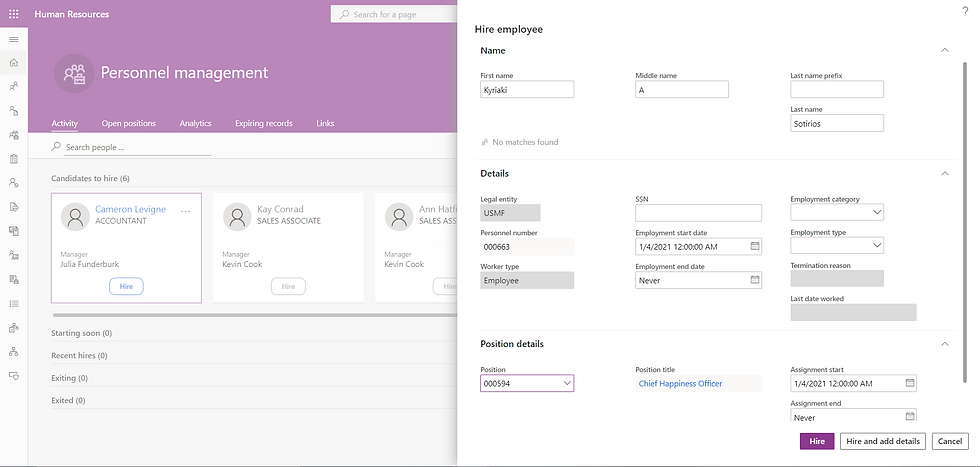The height and width of the screenshot is (467, 980).
Task: Open the document with arrow sidebar icon
Action: click(13, 207)
